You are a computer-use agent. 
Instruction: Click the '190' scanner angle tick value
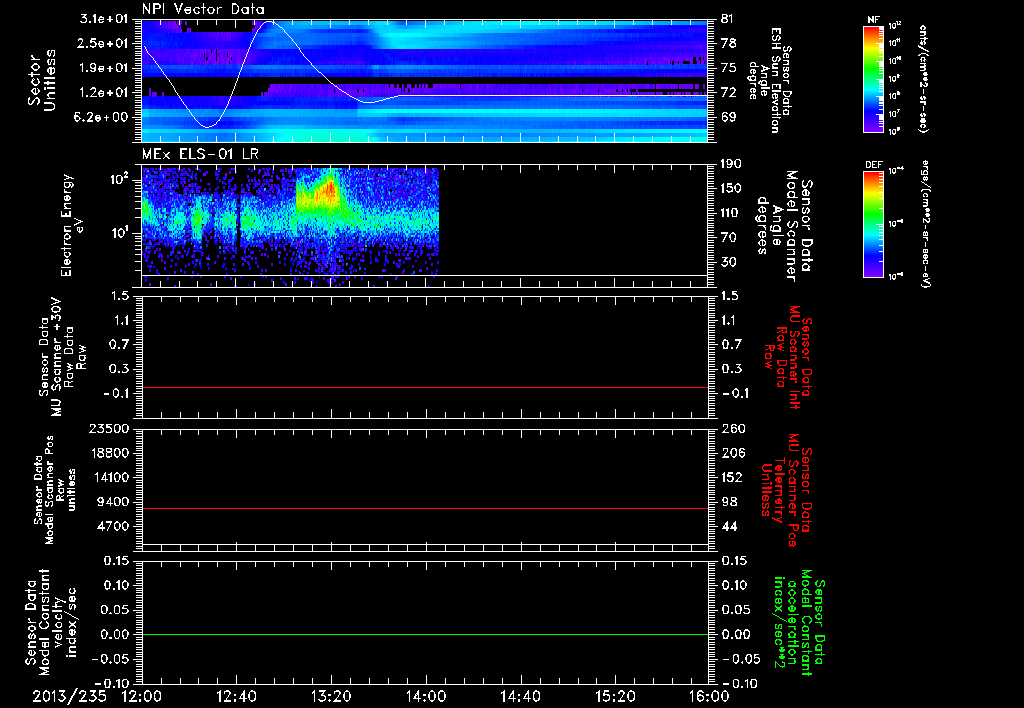pos(731,164)
